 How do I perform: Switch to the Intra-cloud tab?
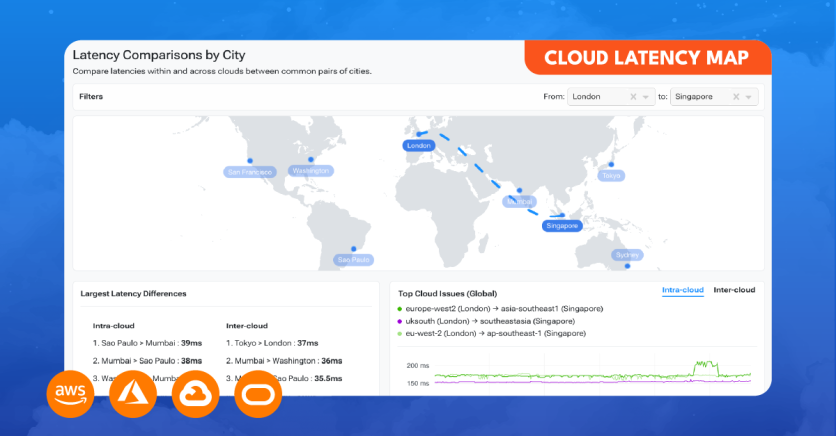(682, 290)
